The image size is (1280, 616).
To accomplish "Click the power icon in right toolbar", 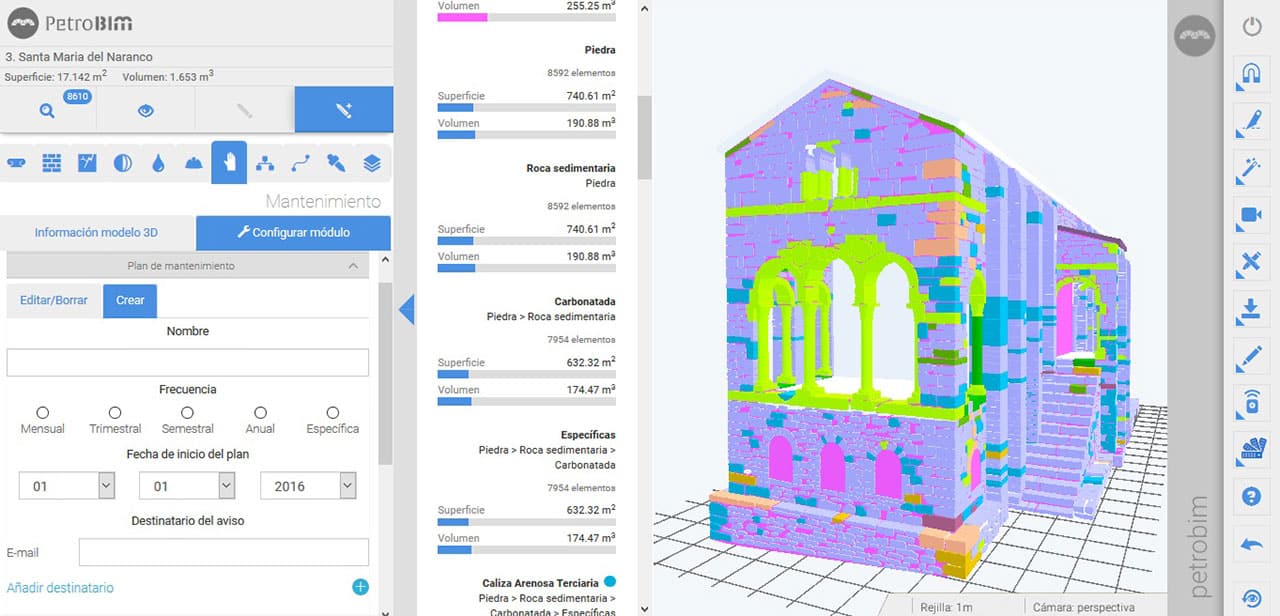I will [1252, 26].
